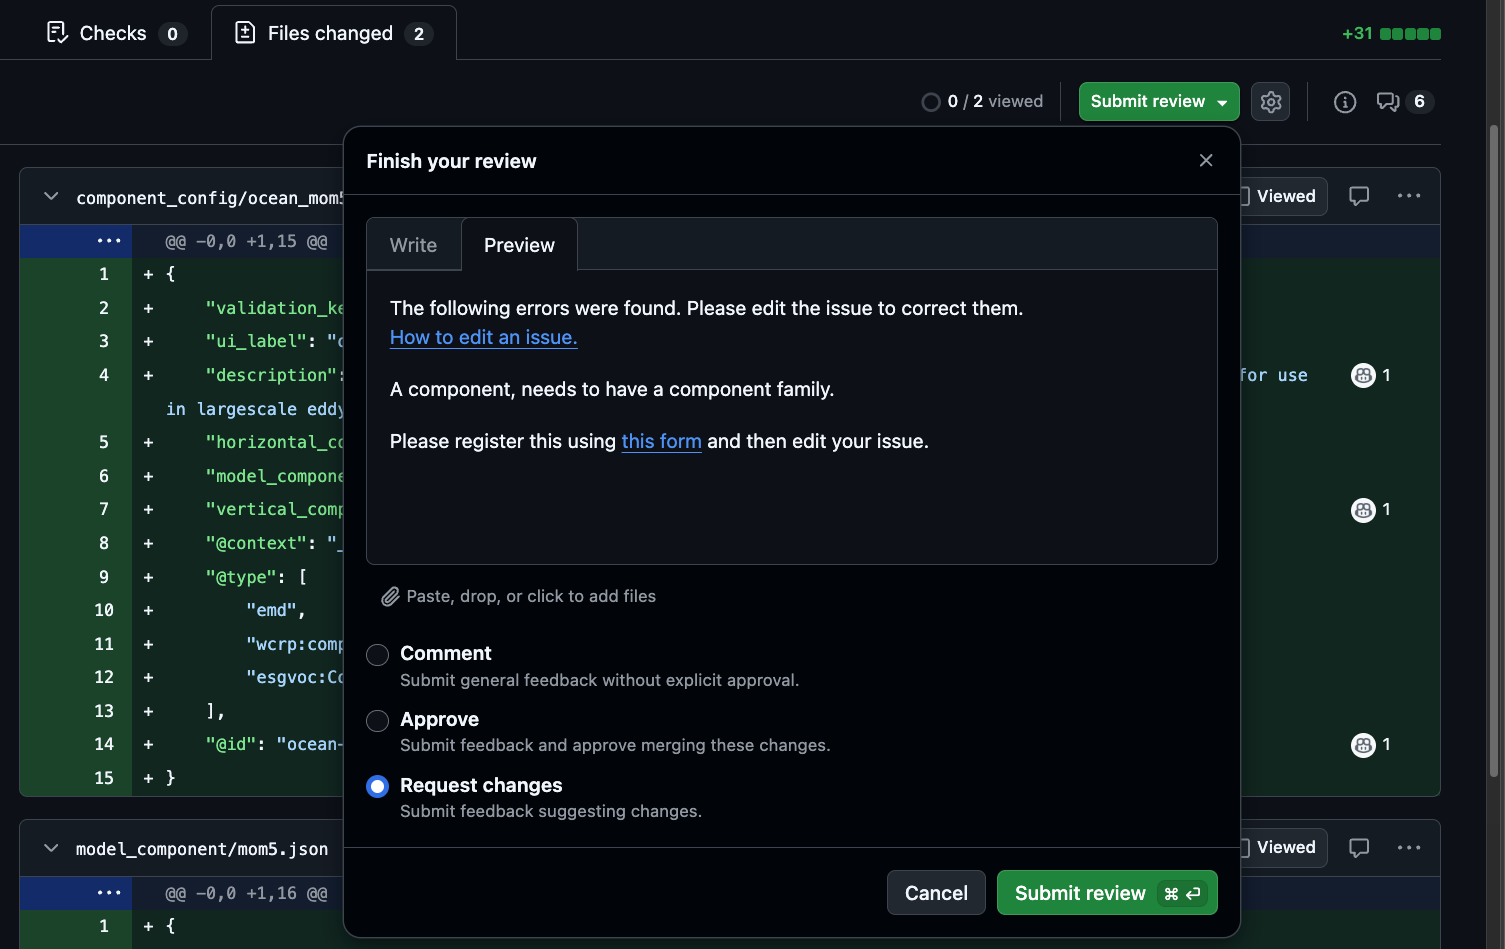Collapse the component_config/ocean_mom5 file diff
Screen dimensions: 1505x949
click(x=51, y=197)
